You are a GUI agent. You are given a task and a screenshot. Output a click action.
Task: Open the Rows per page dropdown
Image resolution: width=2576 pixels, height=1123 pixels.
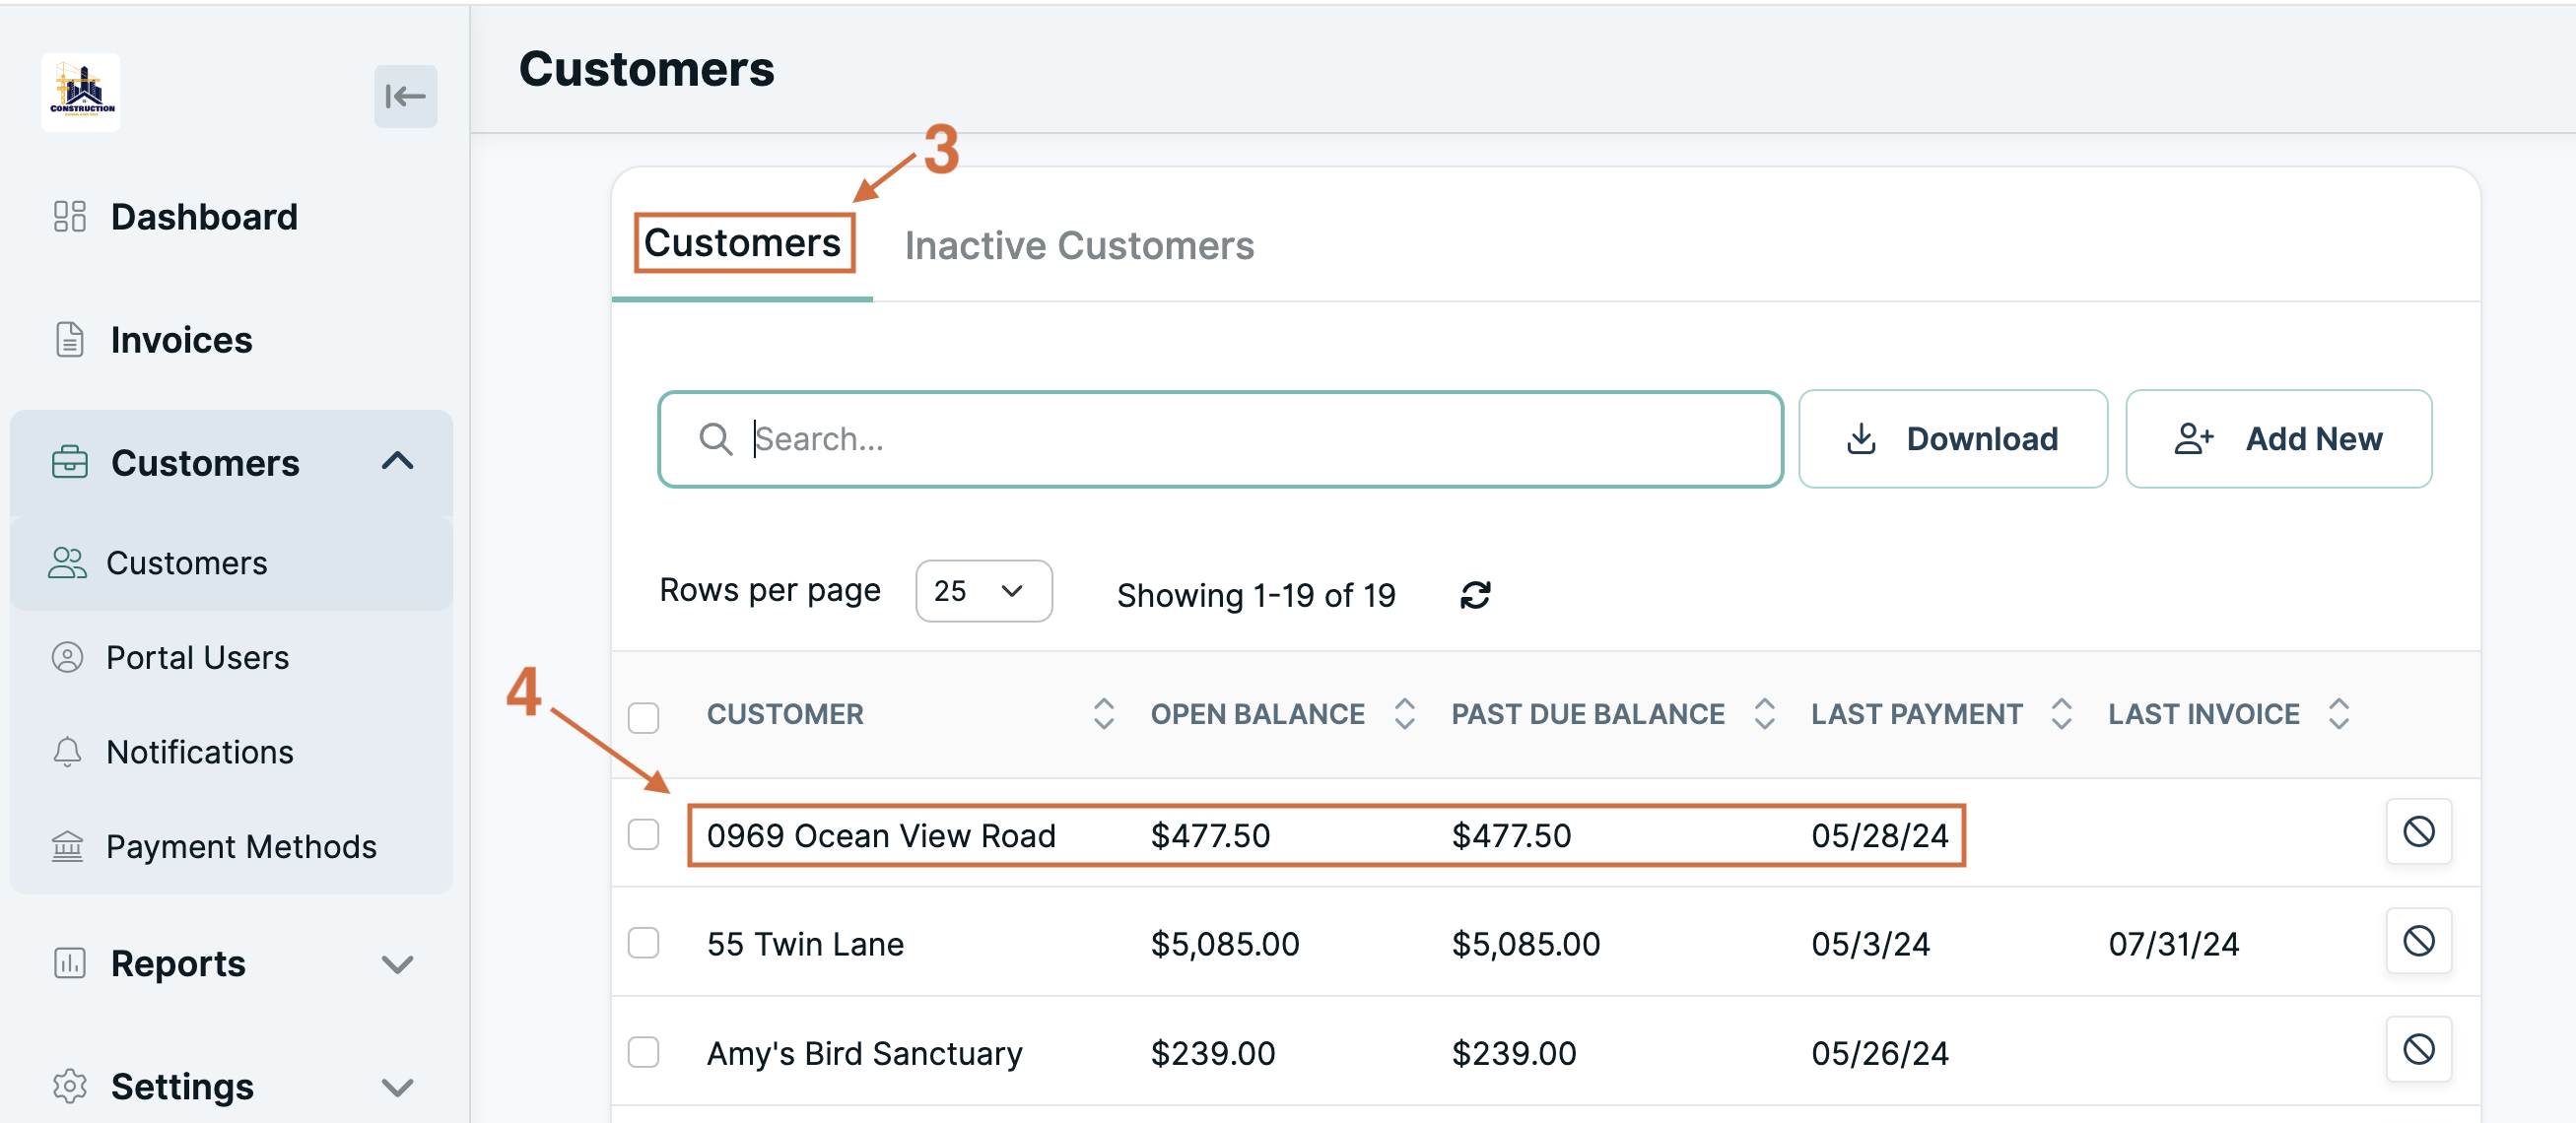[x=983, y=591]
